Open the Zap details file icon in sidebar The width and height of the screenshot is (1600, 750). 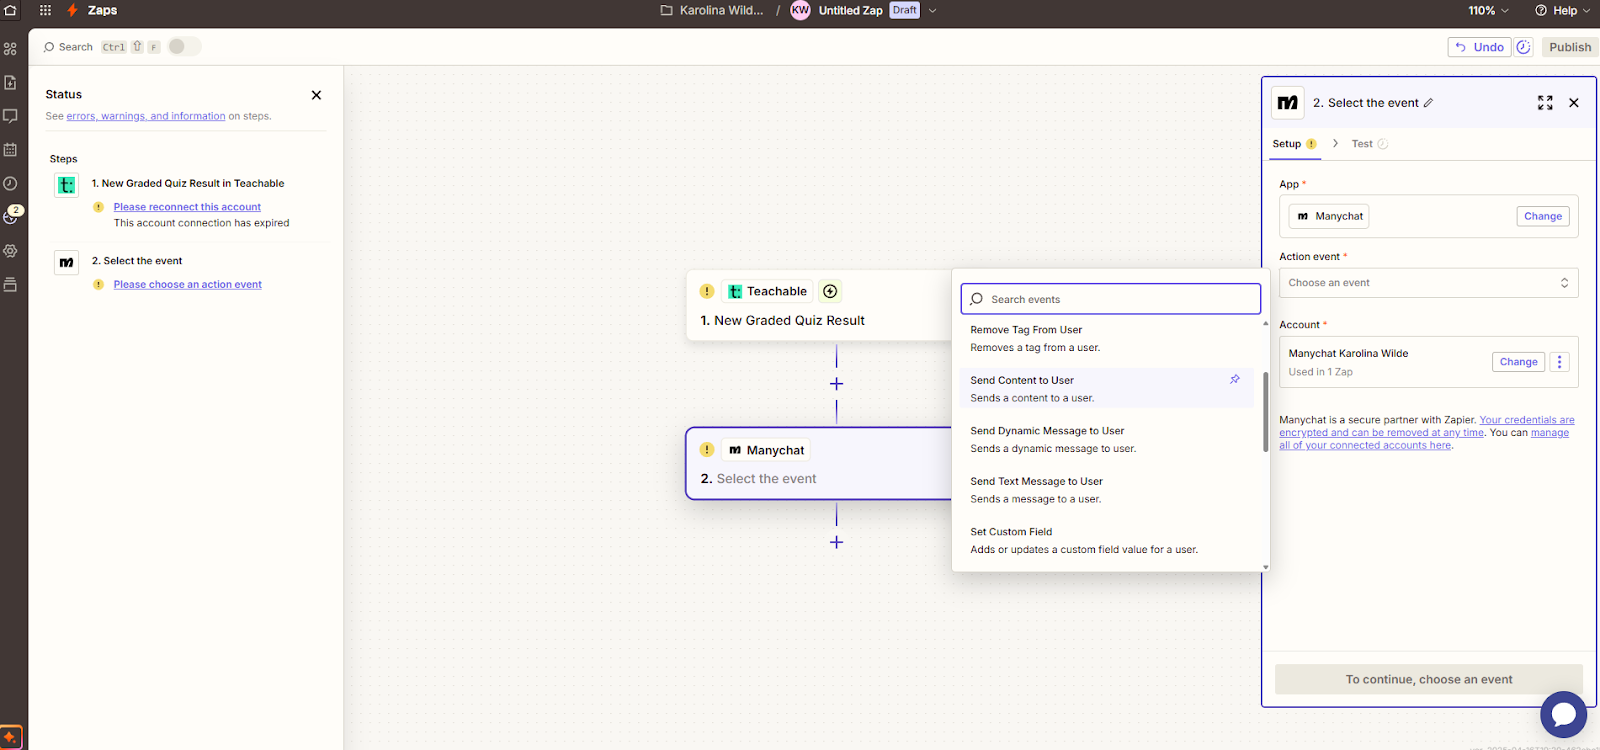click(10, 82)
